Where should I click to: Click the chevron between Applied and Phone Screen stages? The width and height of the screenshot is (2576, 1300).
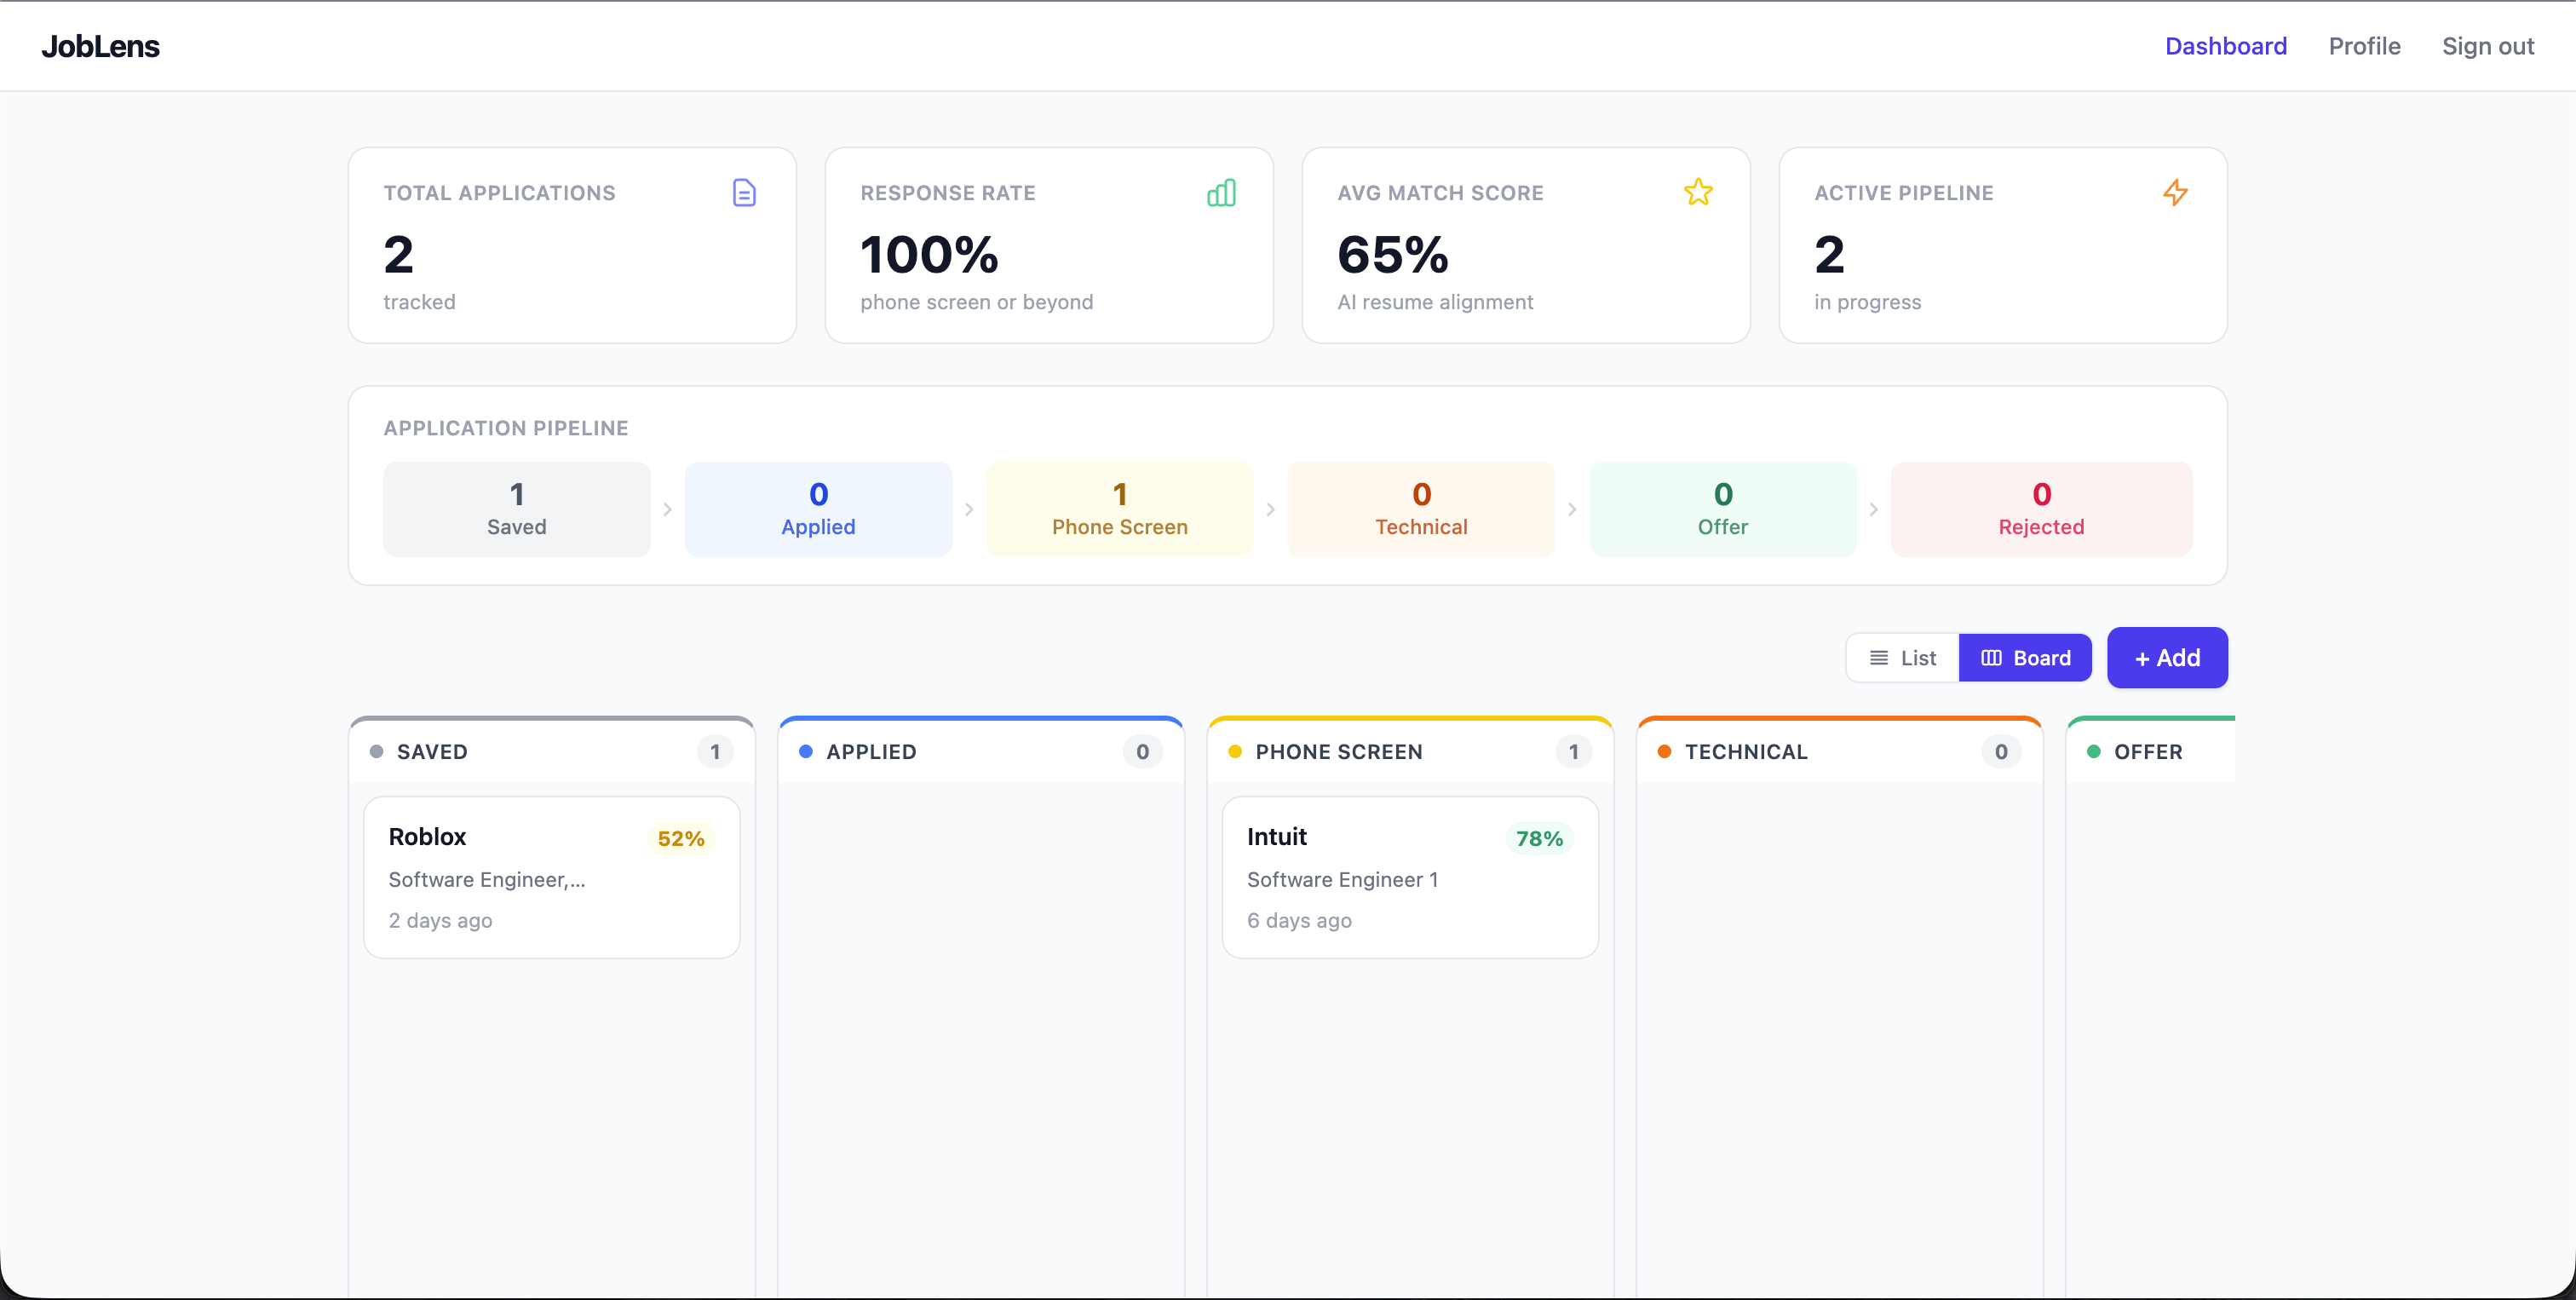[969, 510]
